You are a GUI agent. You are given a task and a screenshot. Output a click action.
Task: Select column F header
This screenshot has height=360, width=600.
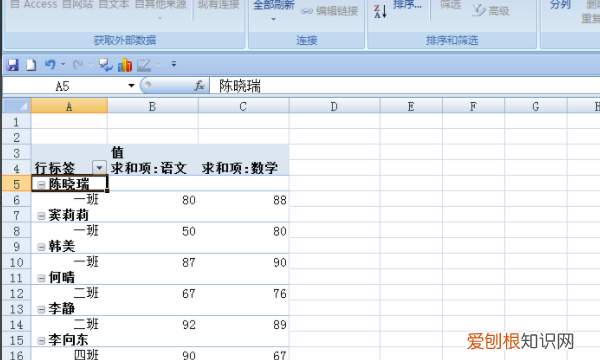click(x=473, y=106)
